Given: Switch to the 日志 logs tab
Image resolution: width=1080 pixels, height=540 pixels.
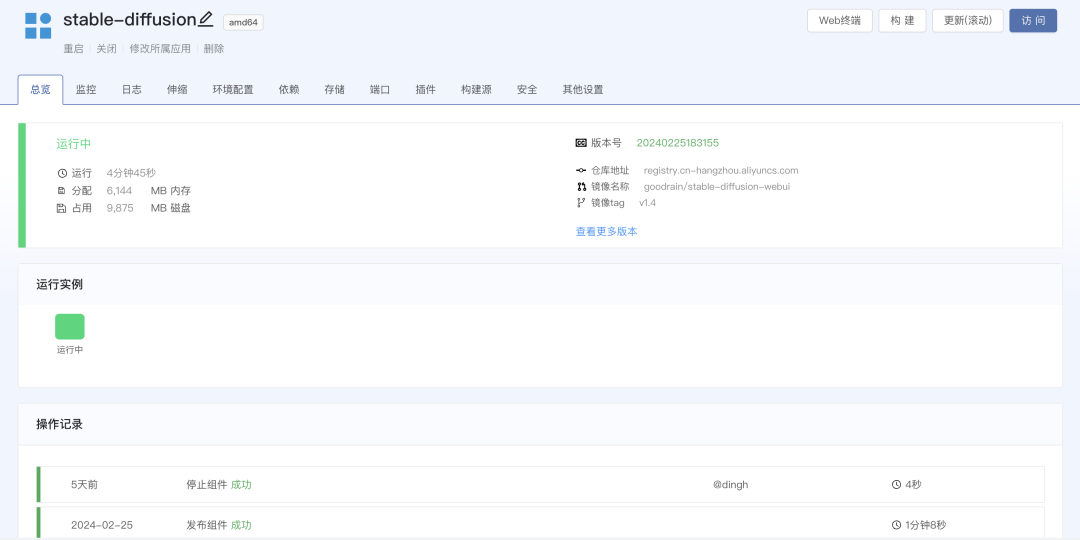Looking at the screenshot, I should (x=132, y=90).
